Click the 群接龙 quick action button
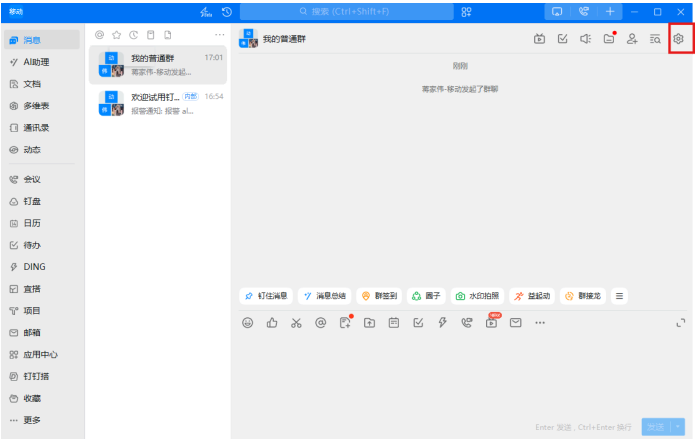Image resolution: width=696 pixels, height=439 pixels. click(x=583, y=296)
